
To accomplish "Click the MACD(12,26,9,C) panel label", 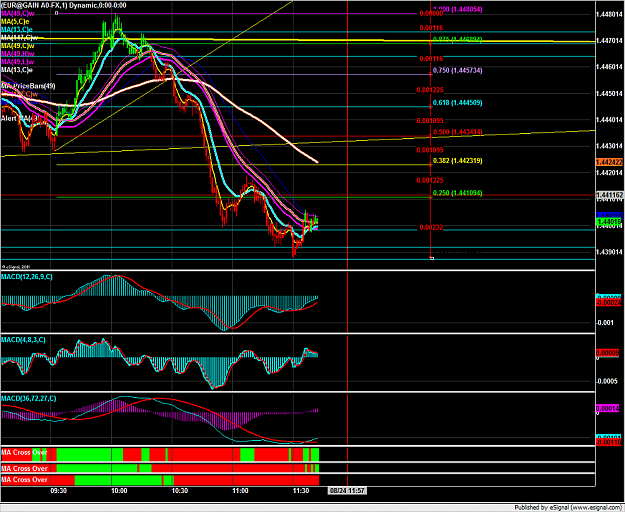I will pyautogui.click(x=27, y=277).
